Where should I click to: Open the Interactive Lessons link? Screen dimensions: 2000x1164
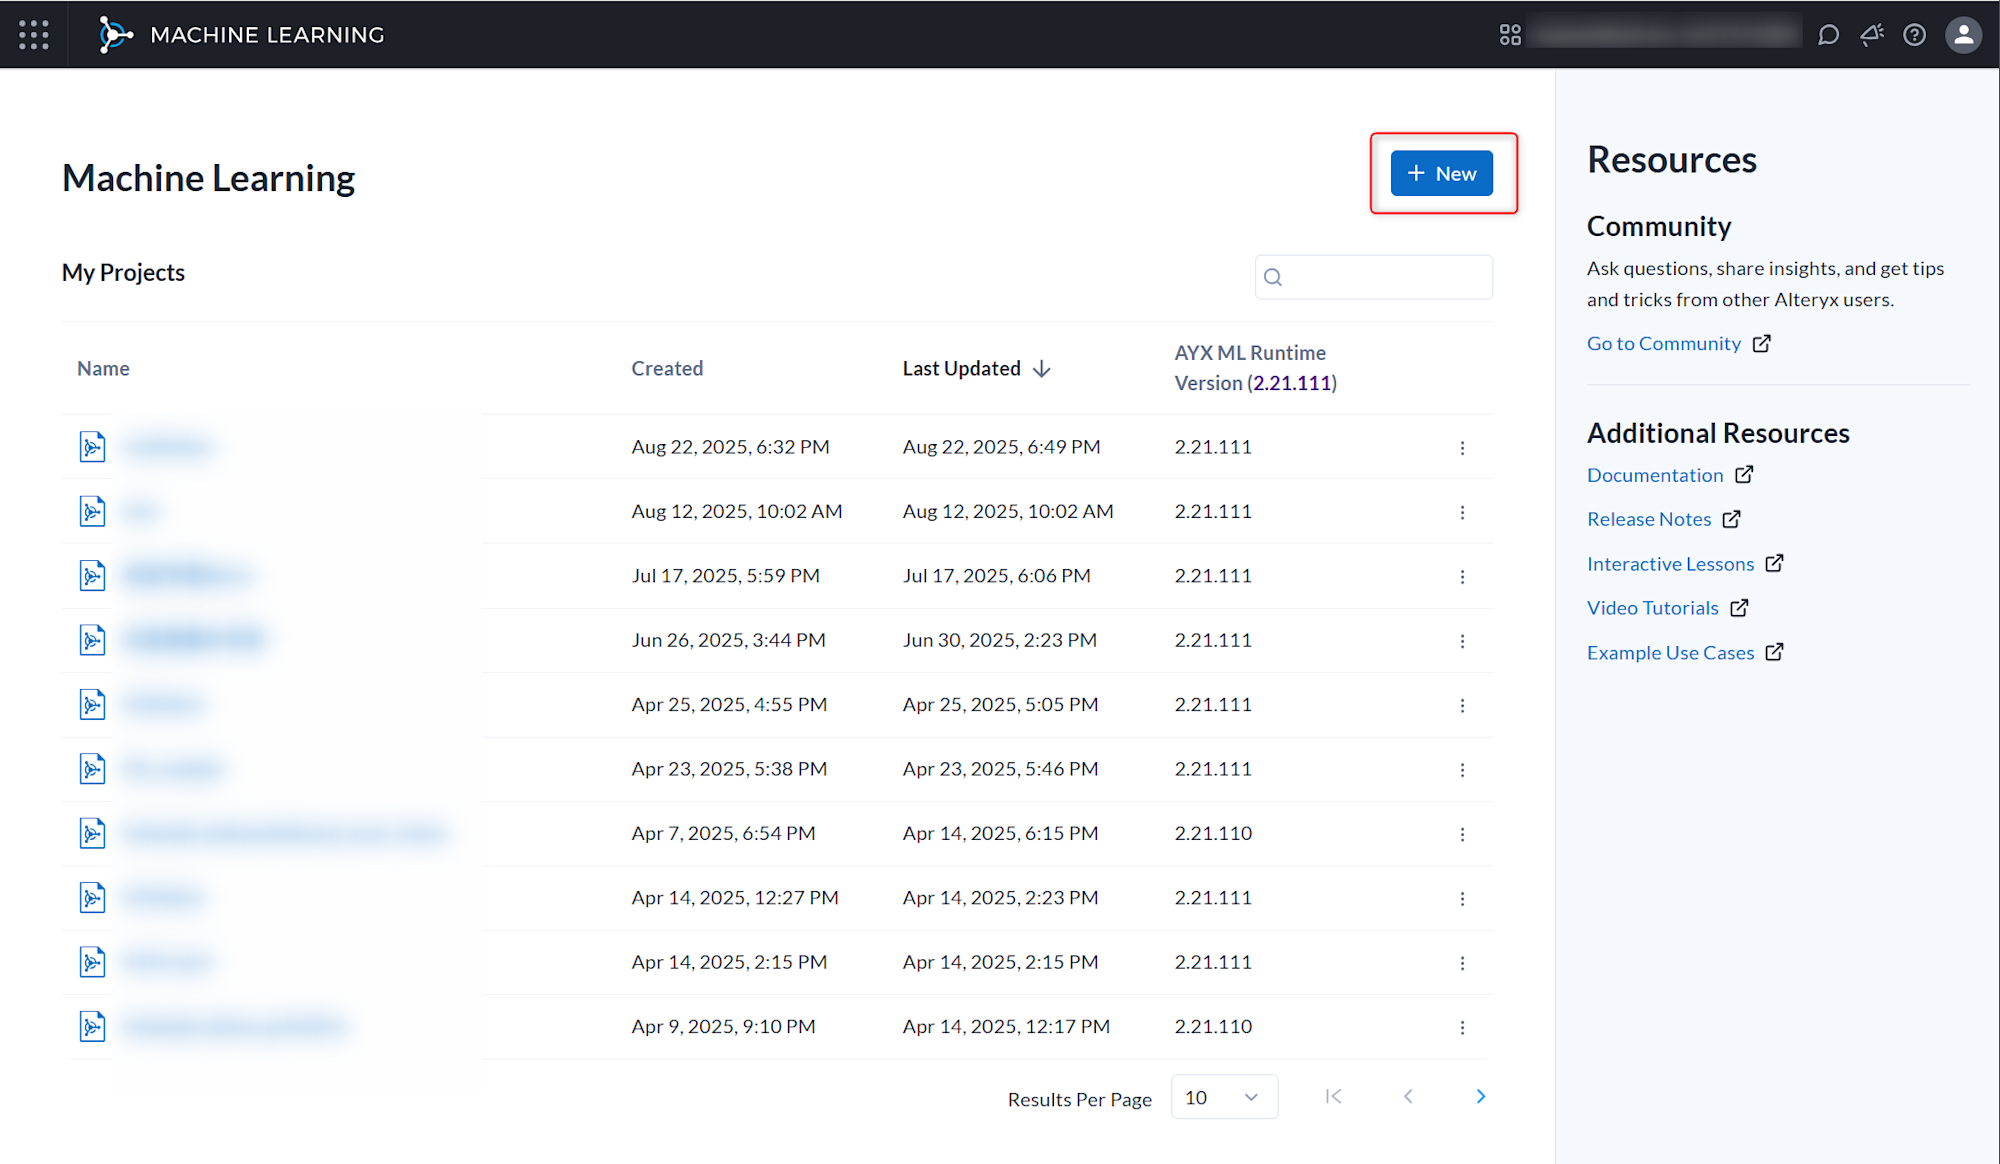coord(1685,564)
